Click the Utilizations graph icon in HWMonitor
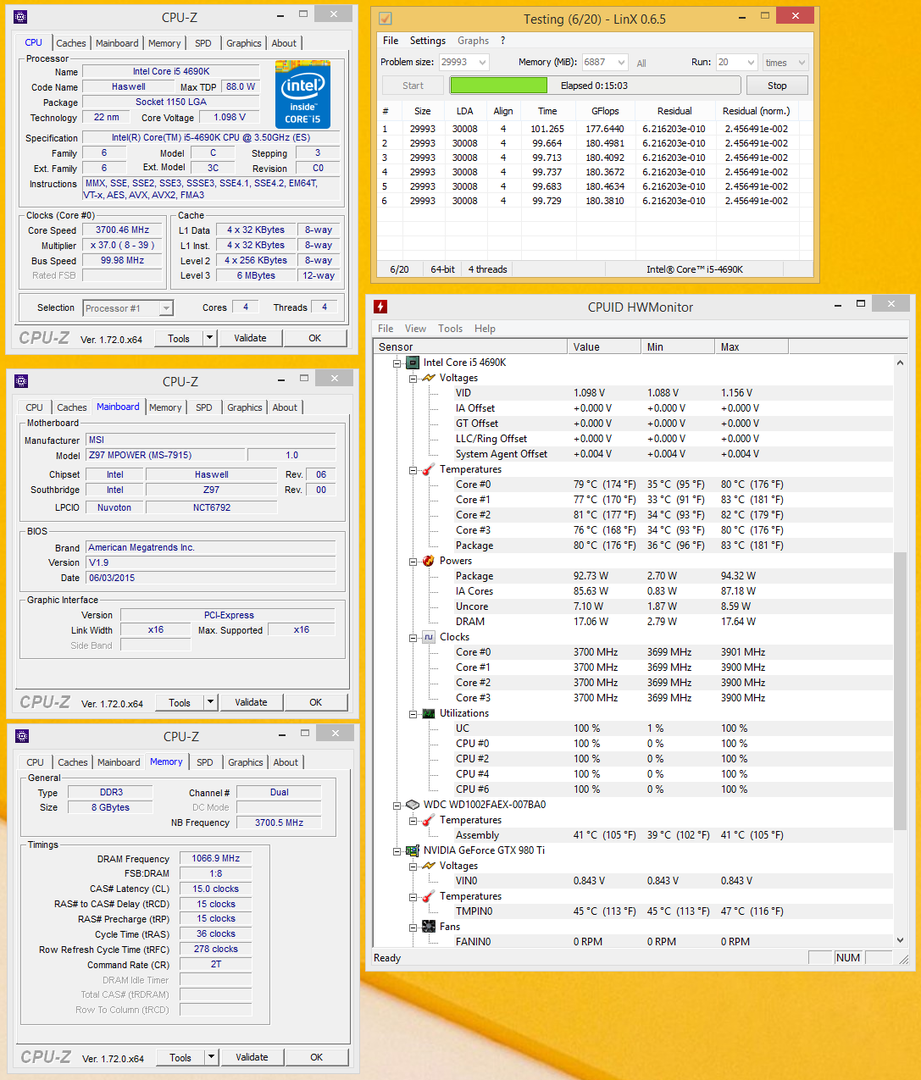 pos(428,713)
